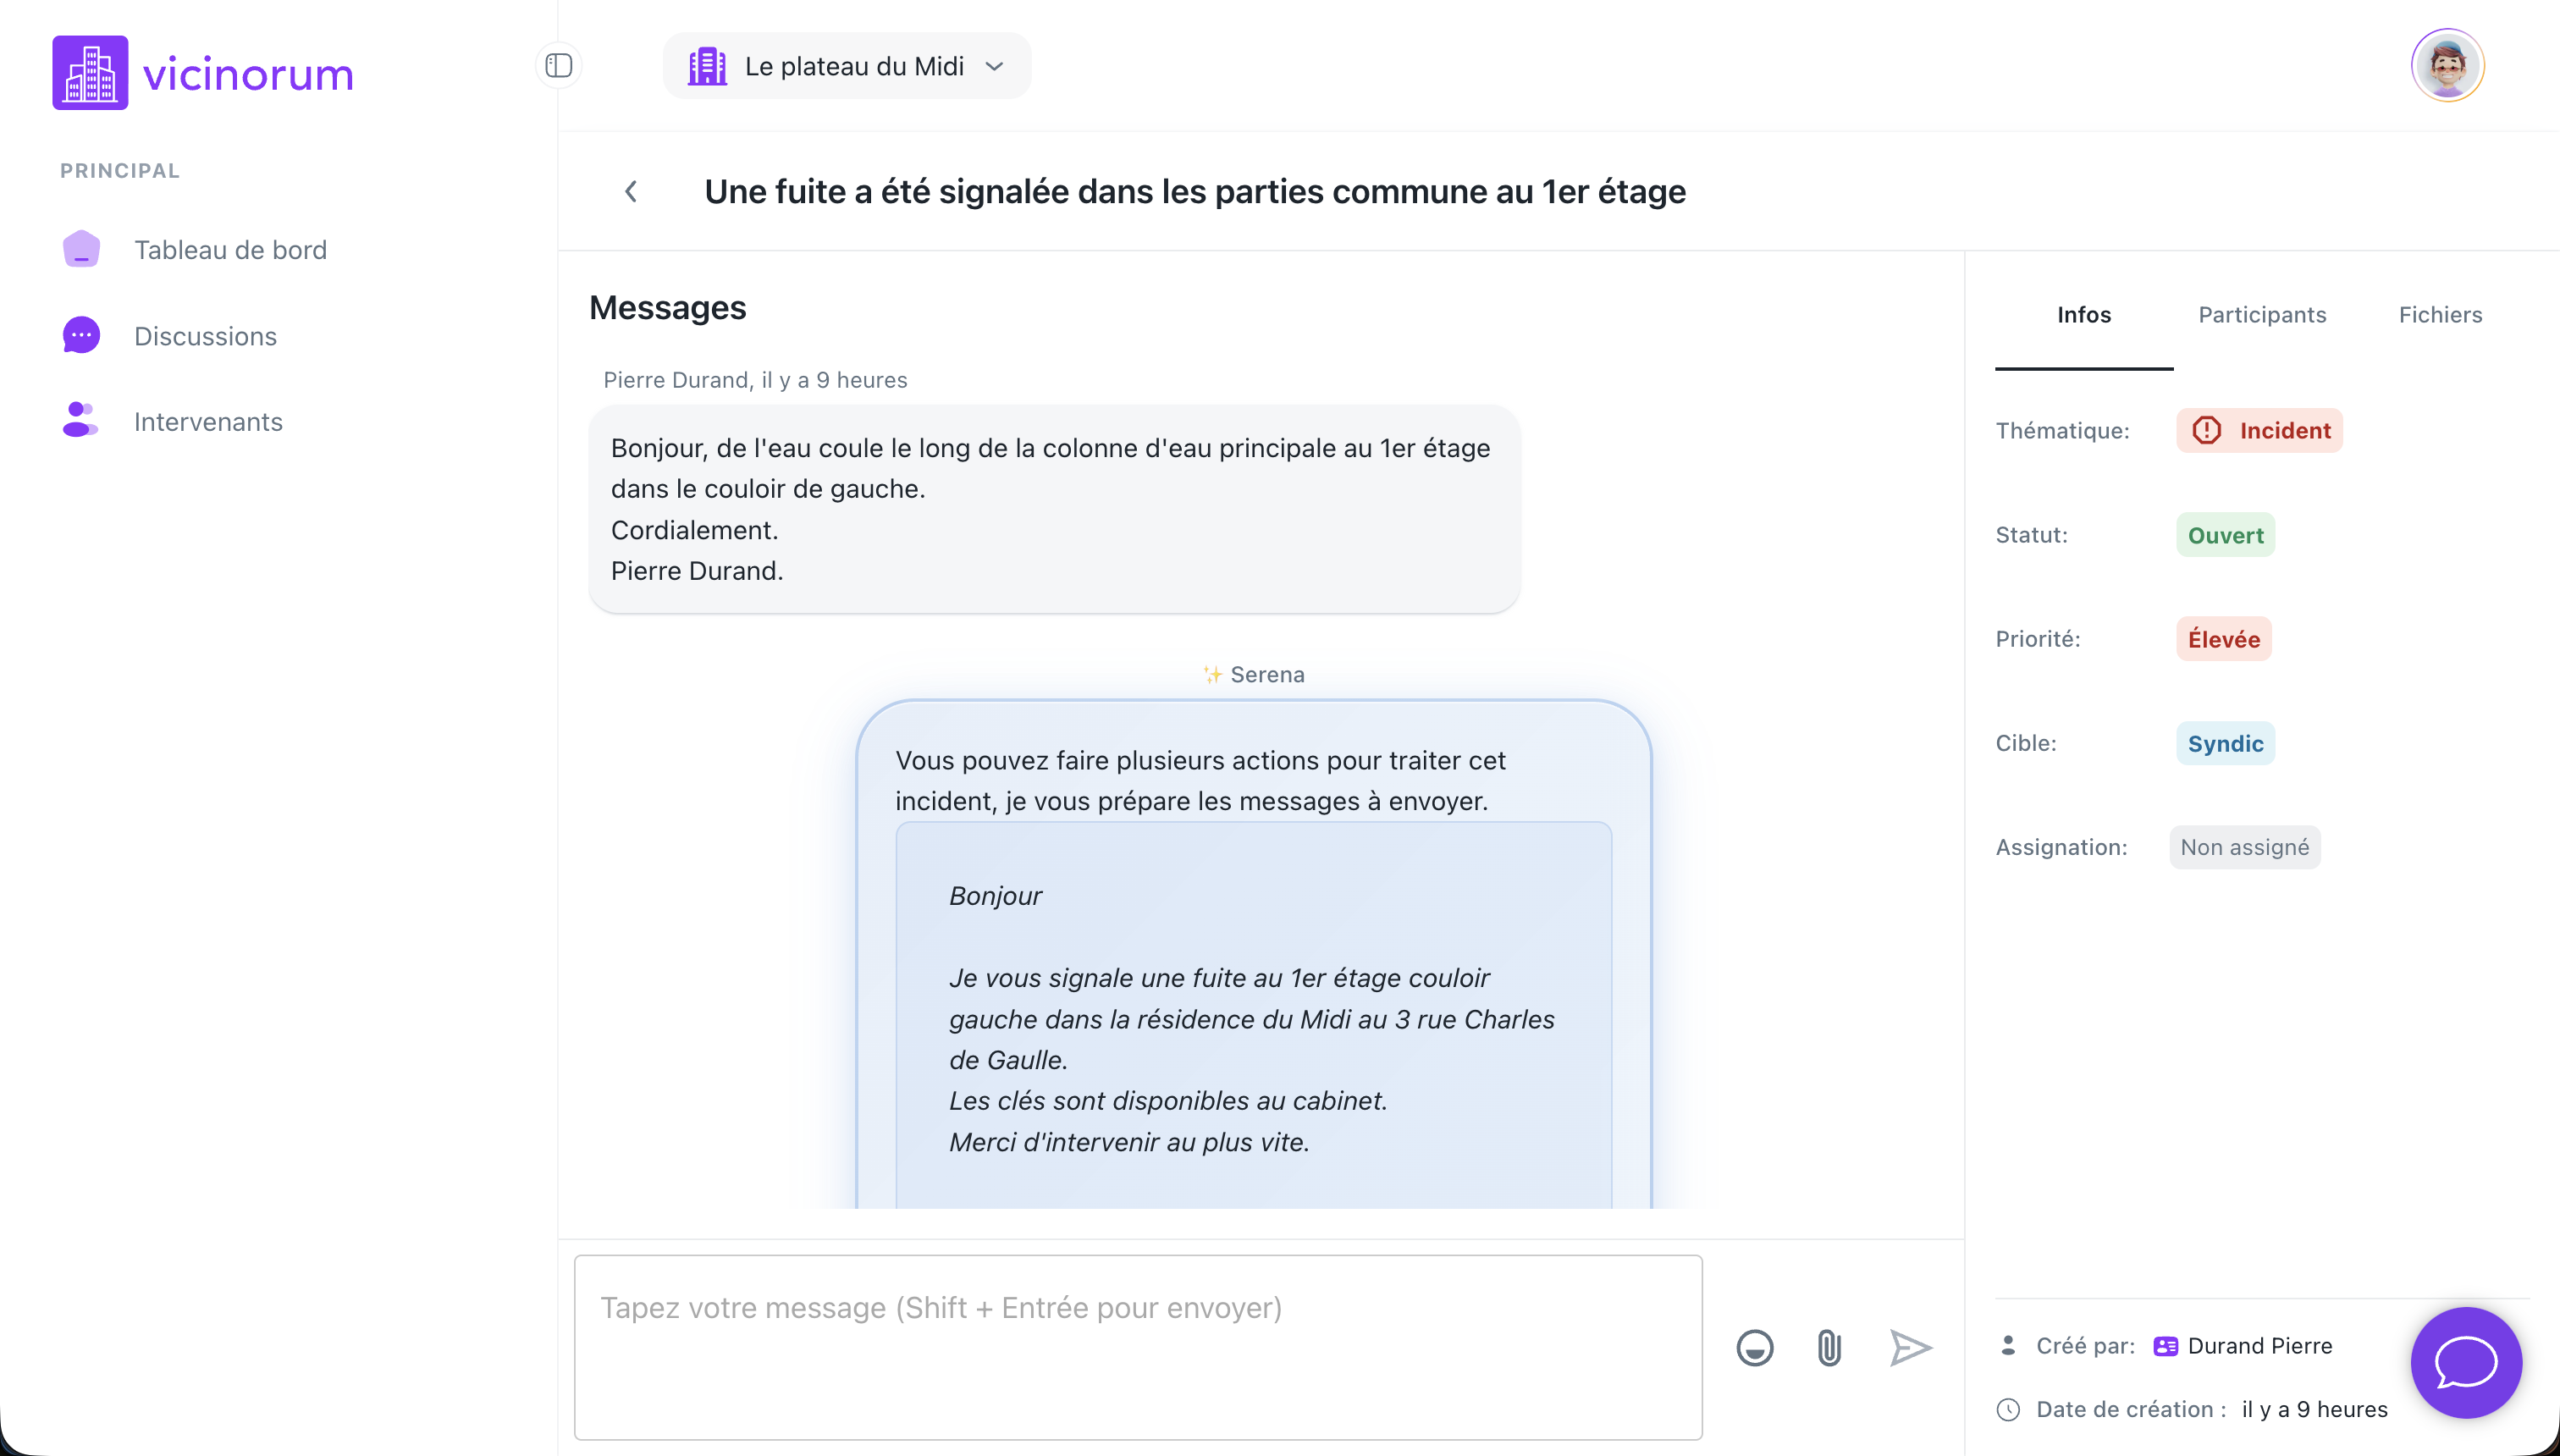Go back with the left chevron arrow
This screenshot has width=2560, height=1456.
tap(632, 191)
